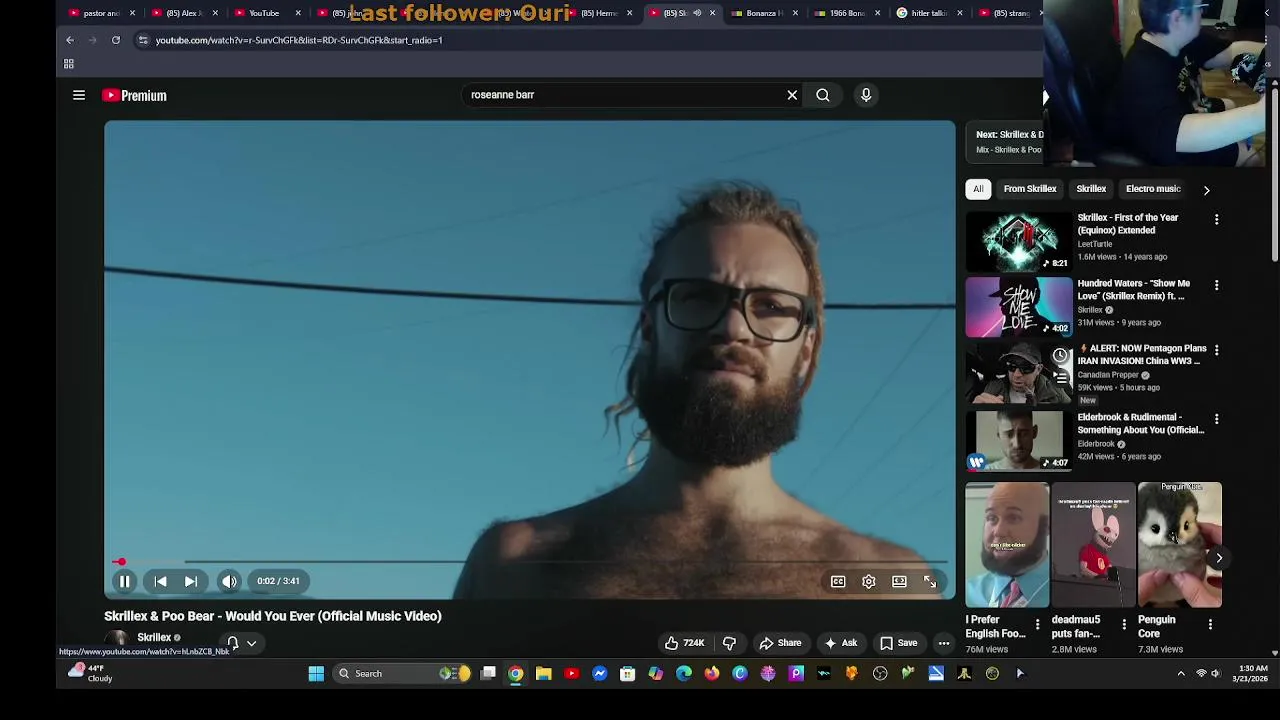The width and height of the screenshot is (1280, 720).
Task: Open options for deadmau5 short
Action: pos(1123,625)
